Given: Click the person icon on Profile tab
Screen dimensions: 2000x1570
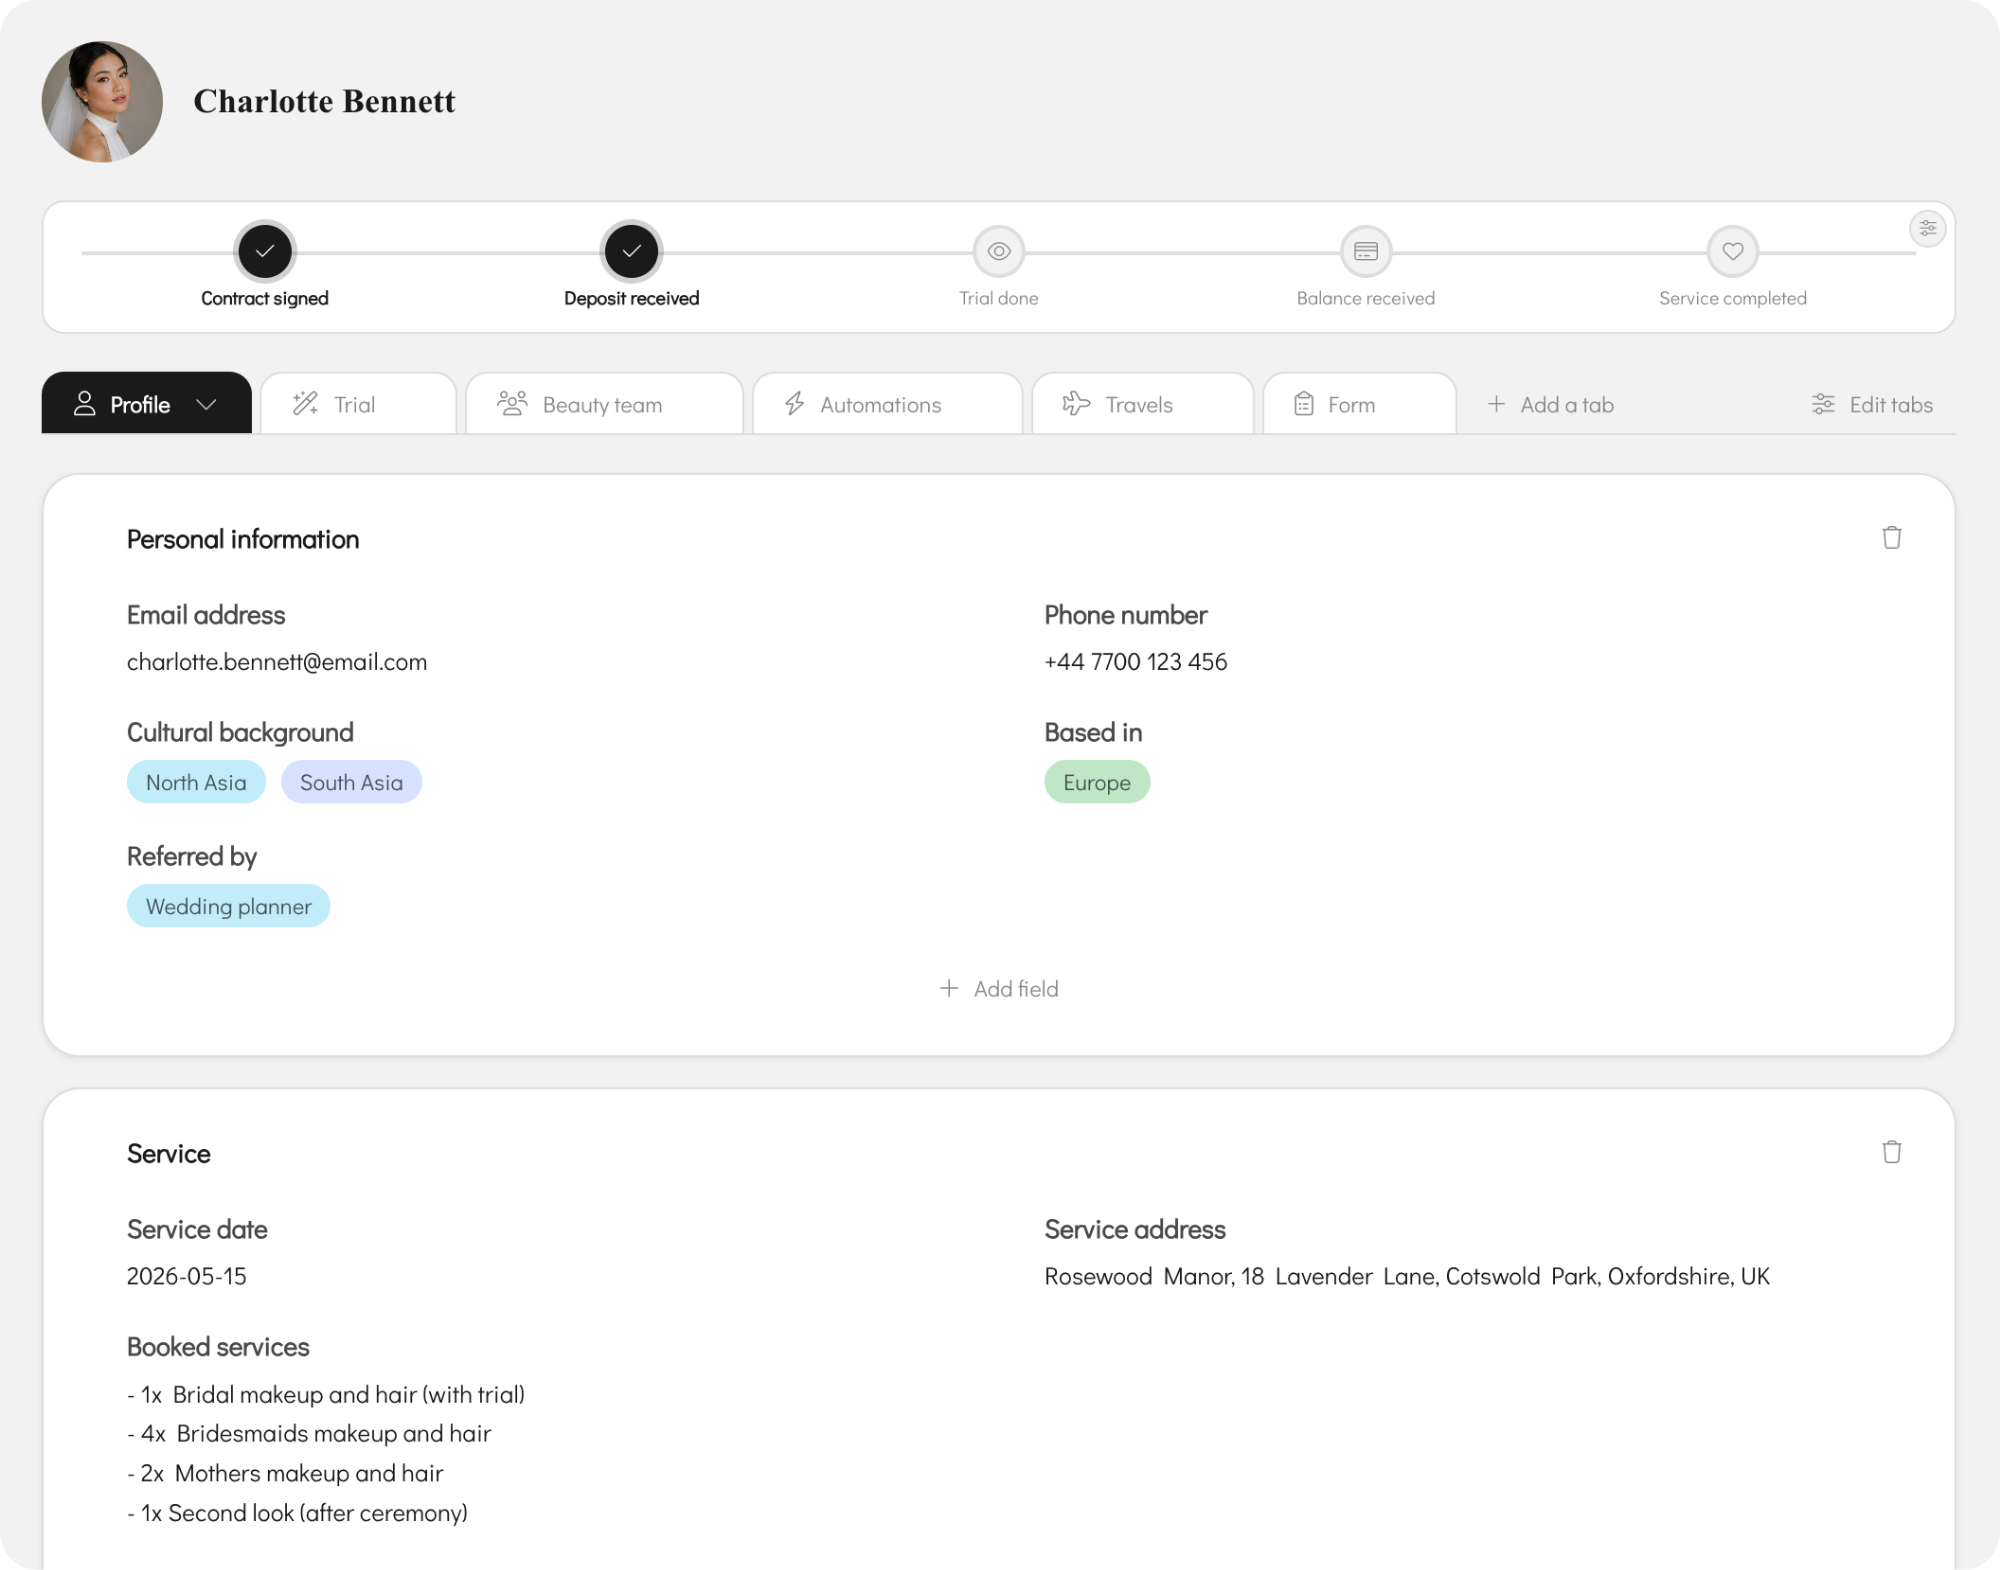Looking at the screenshot, I should click(85, 404).
